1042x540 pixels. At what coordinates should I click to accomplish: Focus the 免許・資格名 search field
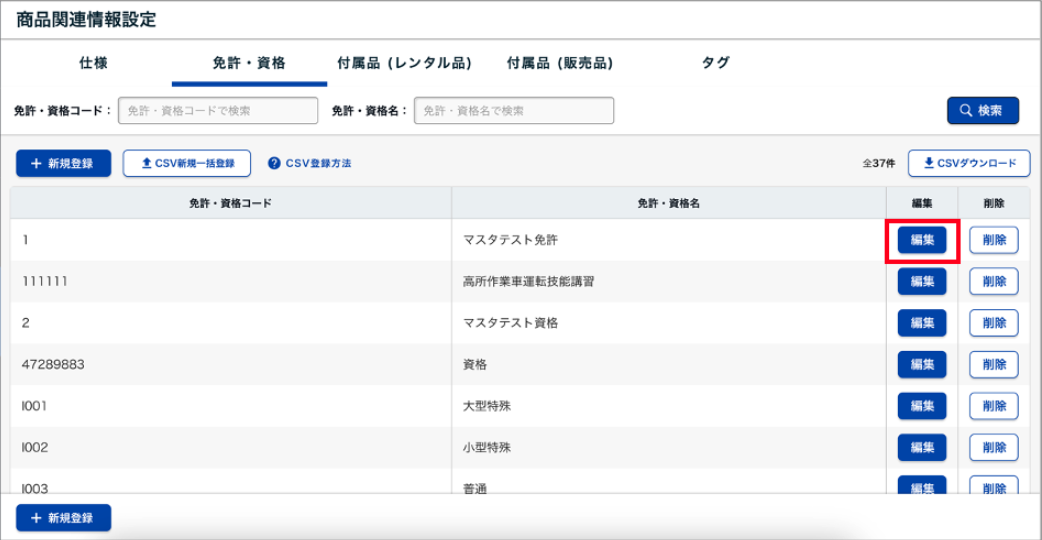click(514, 111)
